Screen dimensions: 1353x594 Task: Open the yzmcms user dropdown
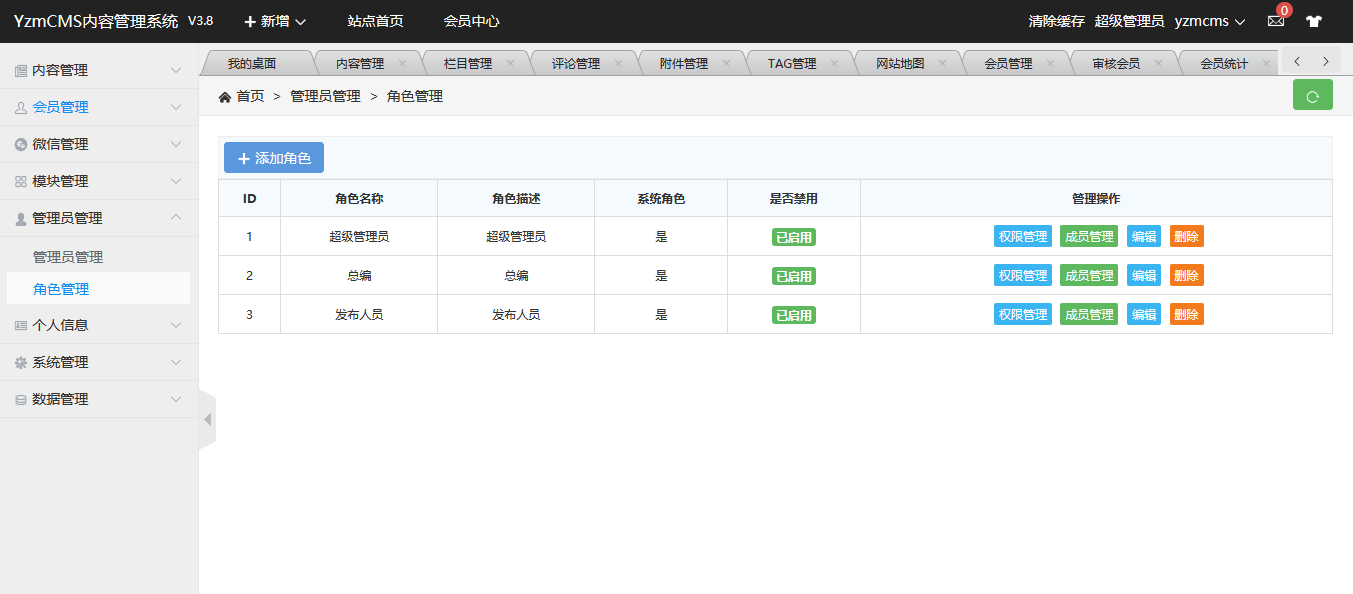tap(1209, 21)
